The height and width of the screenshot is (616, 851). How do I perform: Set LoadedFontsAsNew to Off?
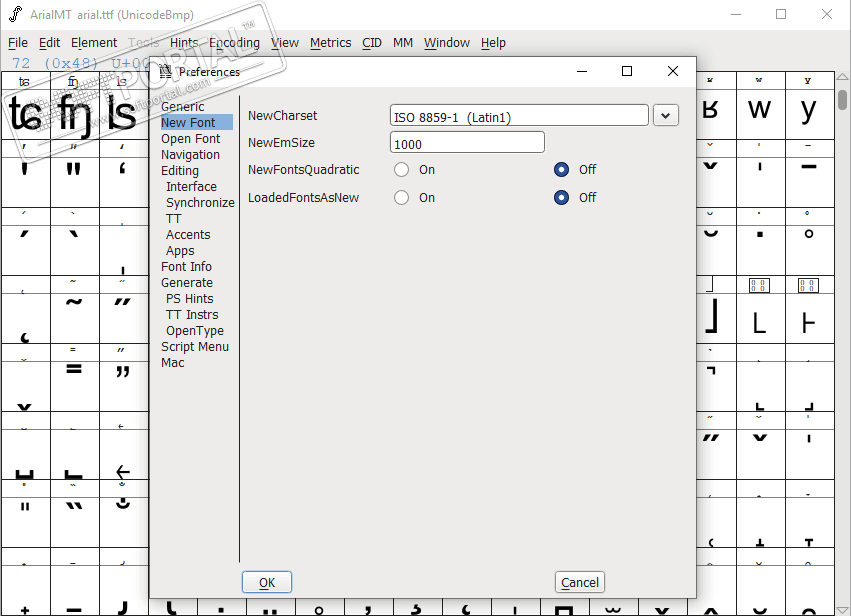coord(562,198)
